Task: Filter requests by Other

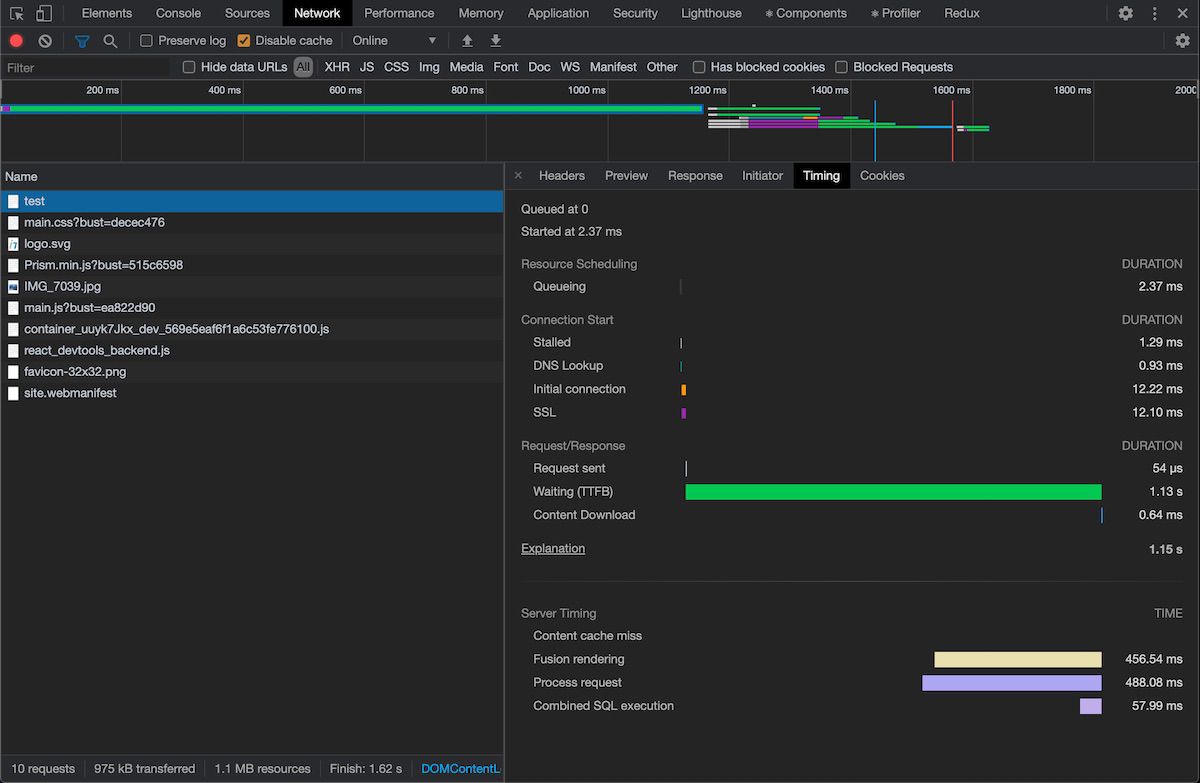Action: click(662, 67)
